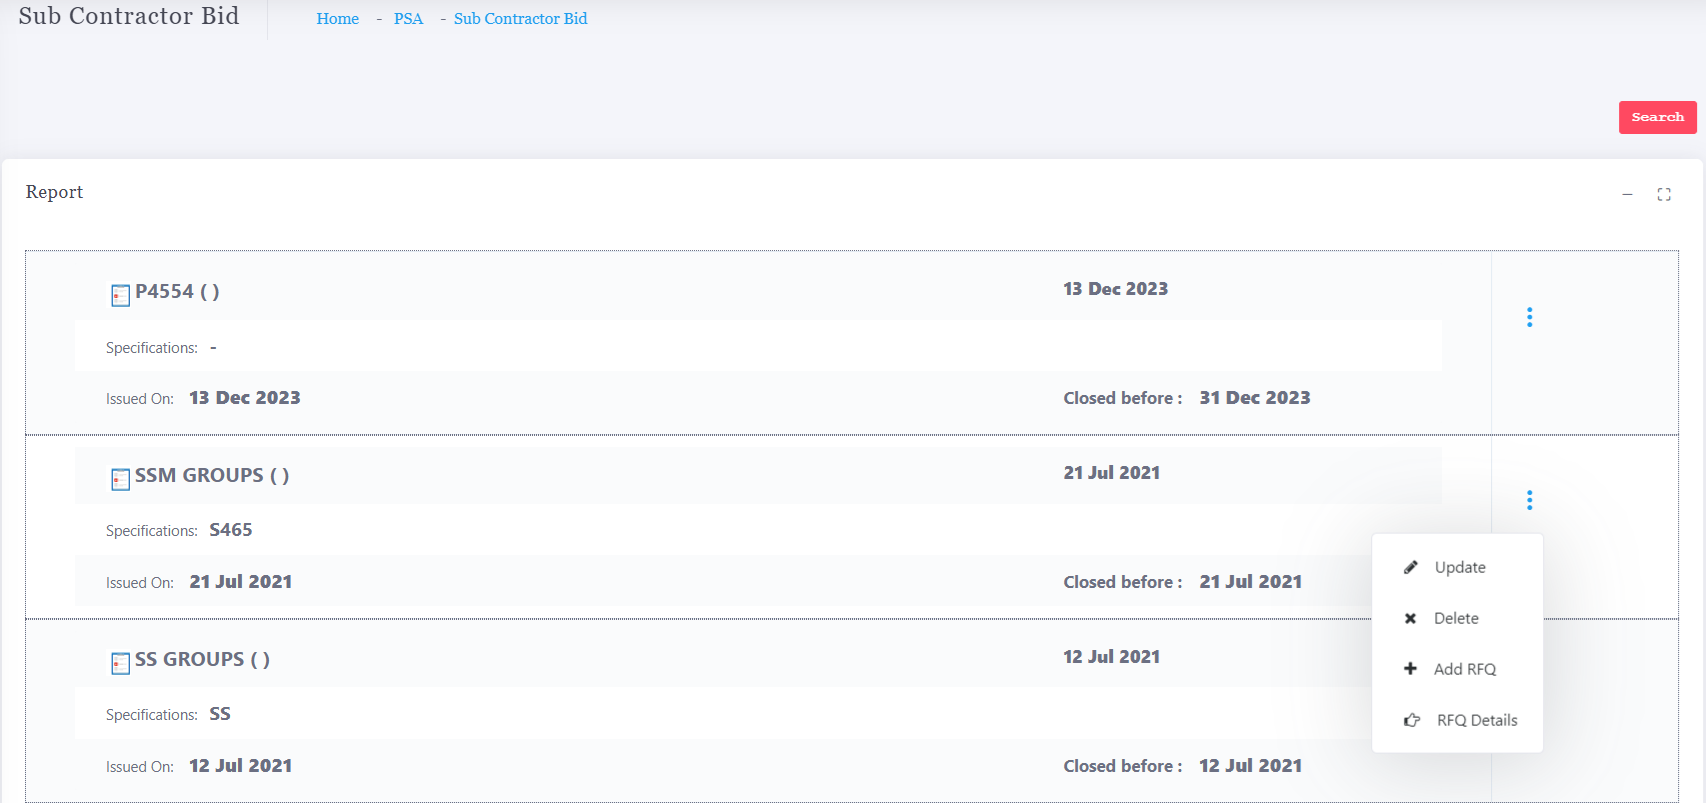Click Closed before date for SS GROUPS
The image size is (1706, 803).
1251,766
